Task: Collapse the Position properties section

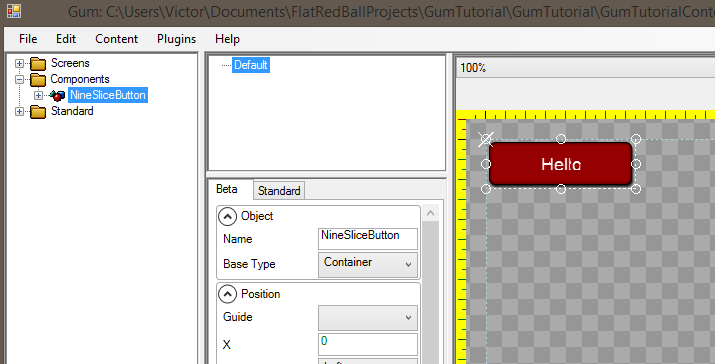Action: point(227,294)
